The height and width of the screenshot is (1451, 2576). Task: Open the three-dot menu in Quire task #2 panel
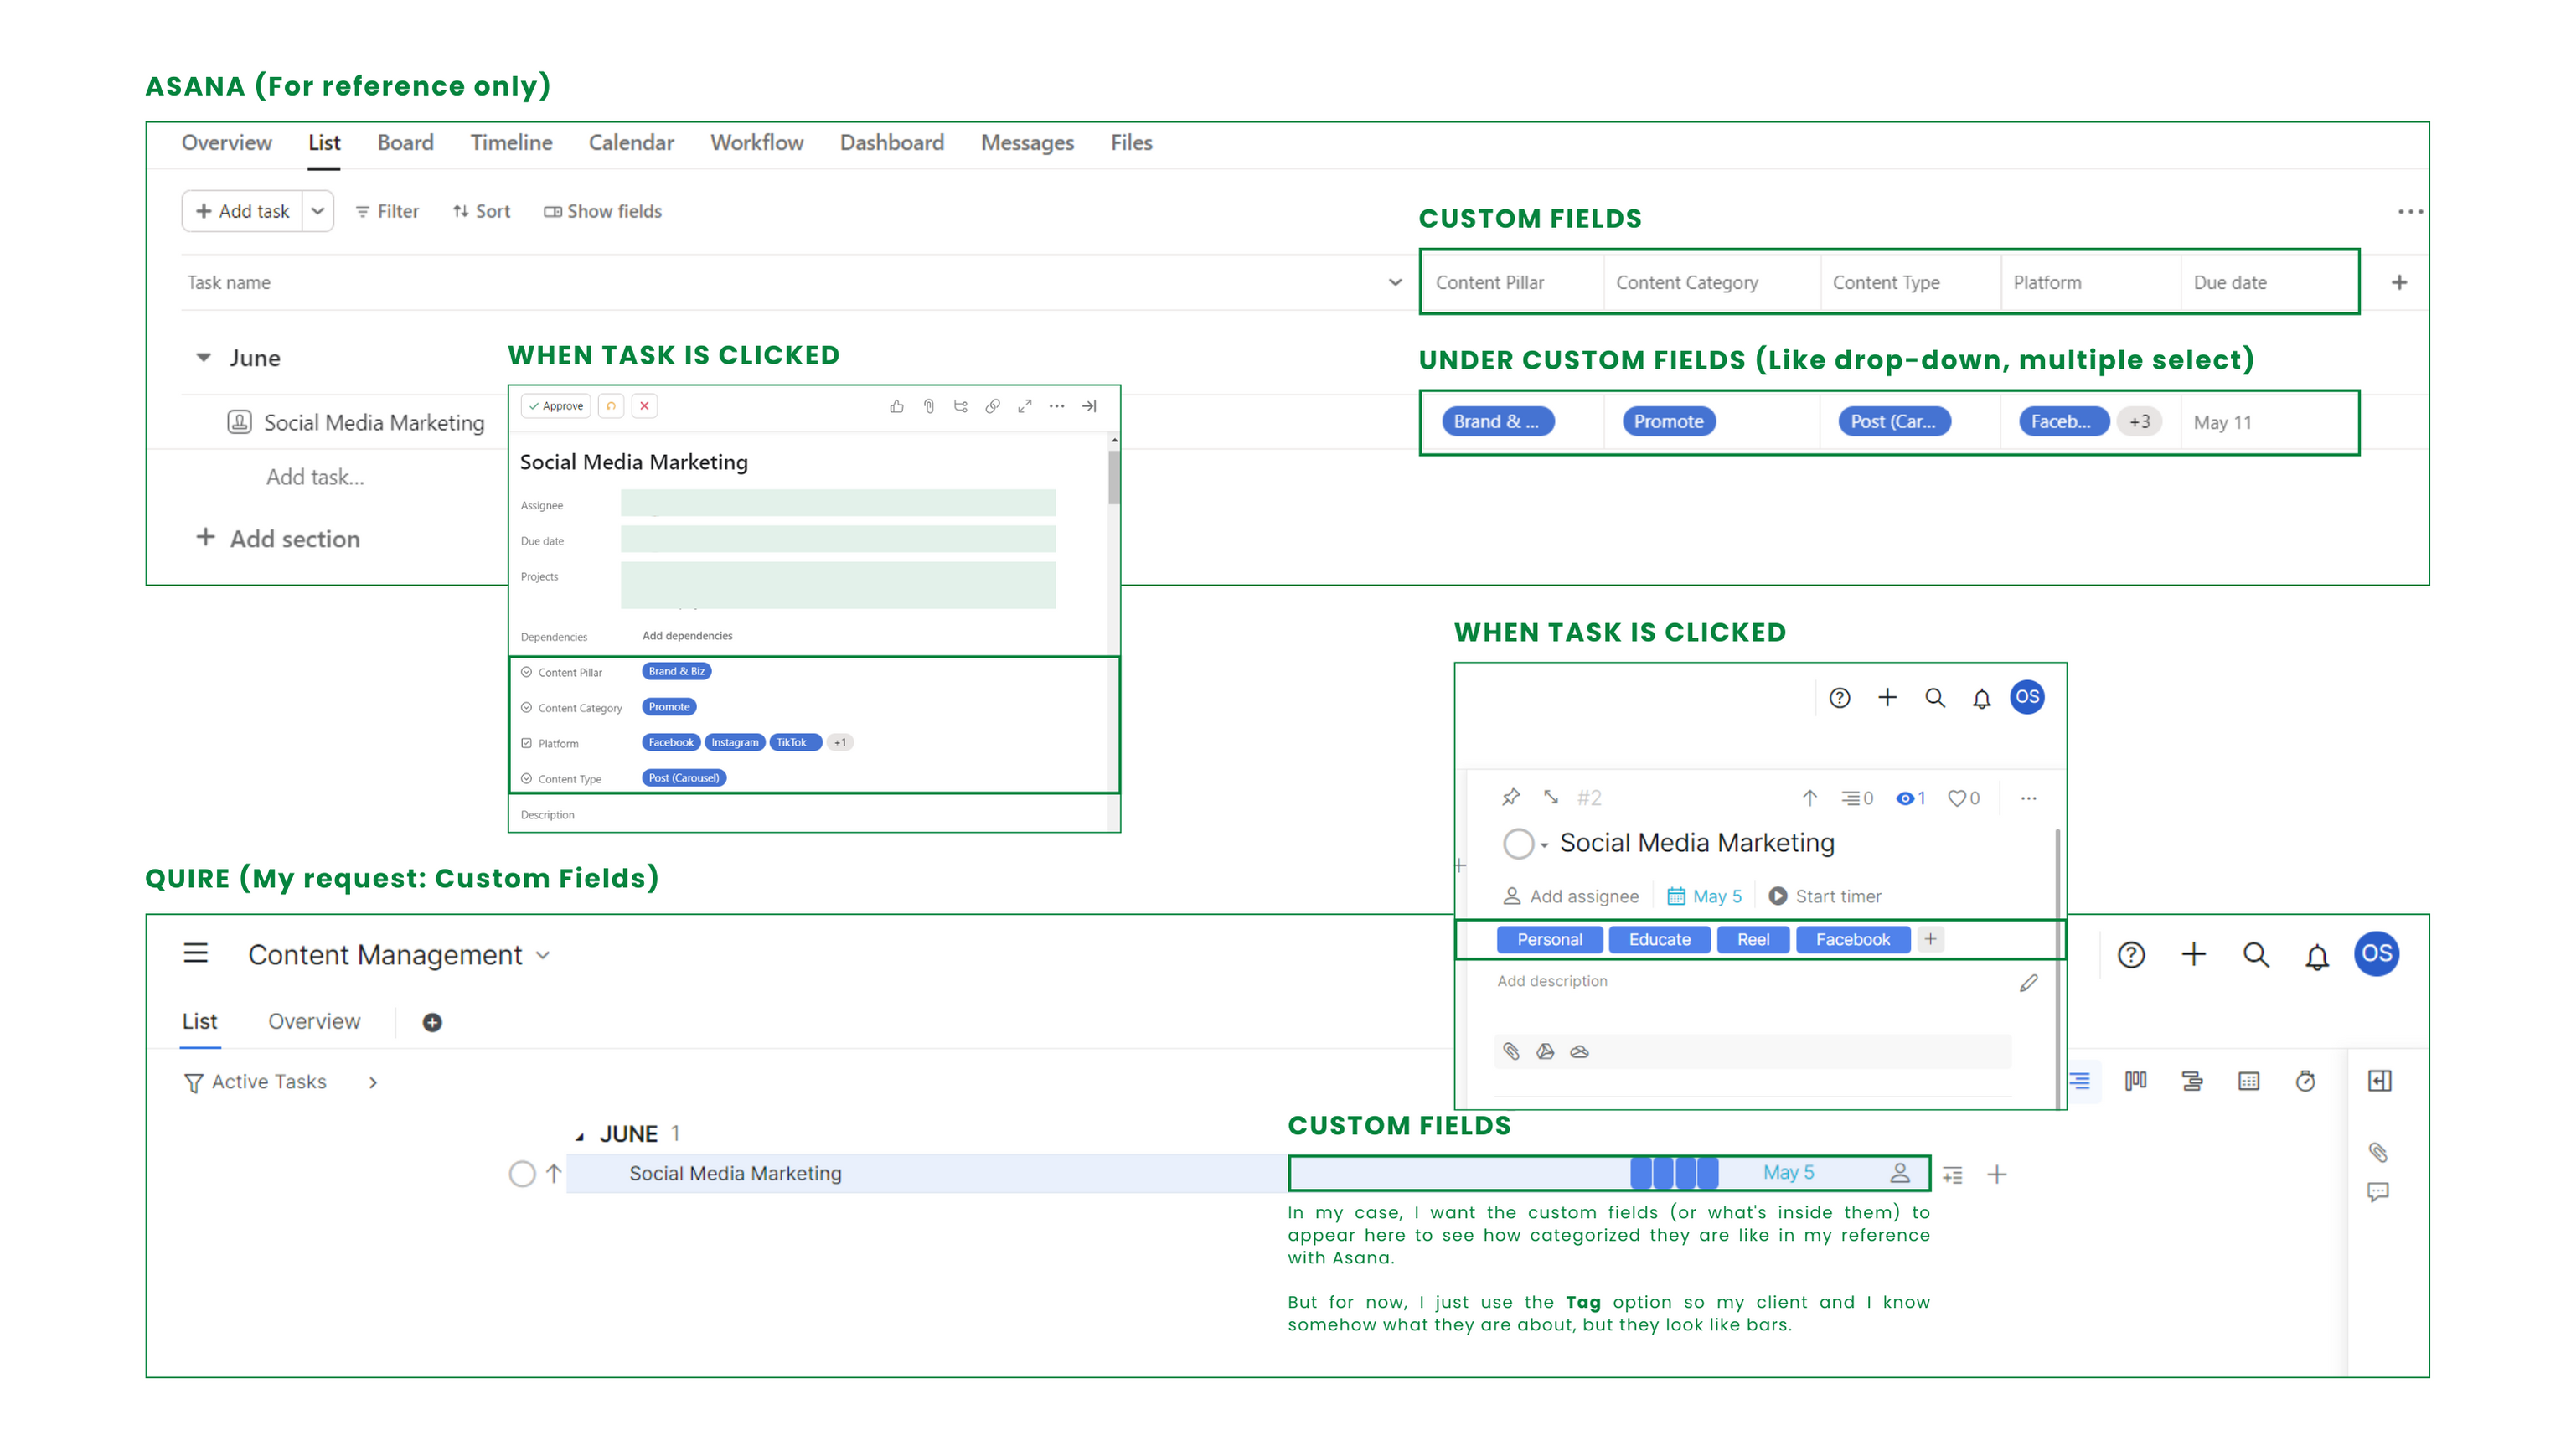click(2028, 798)
